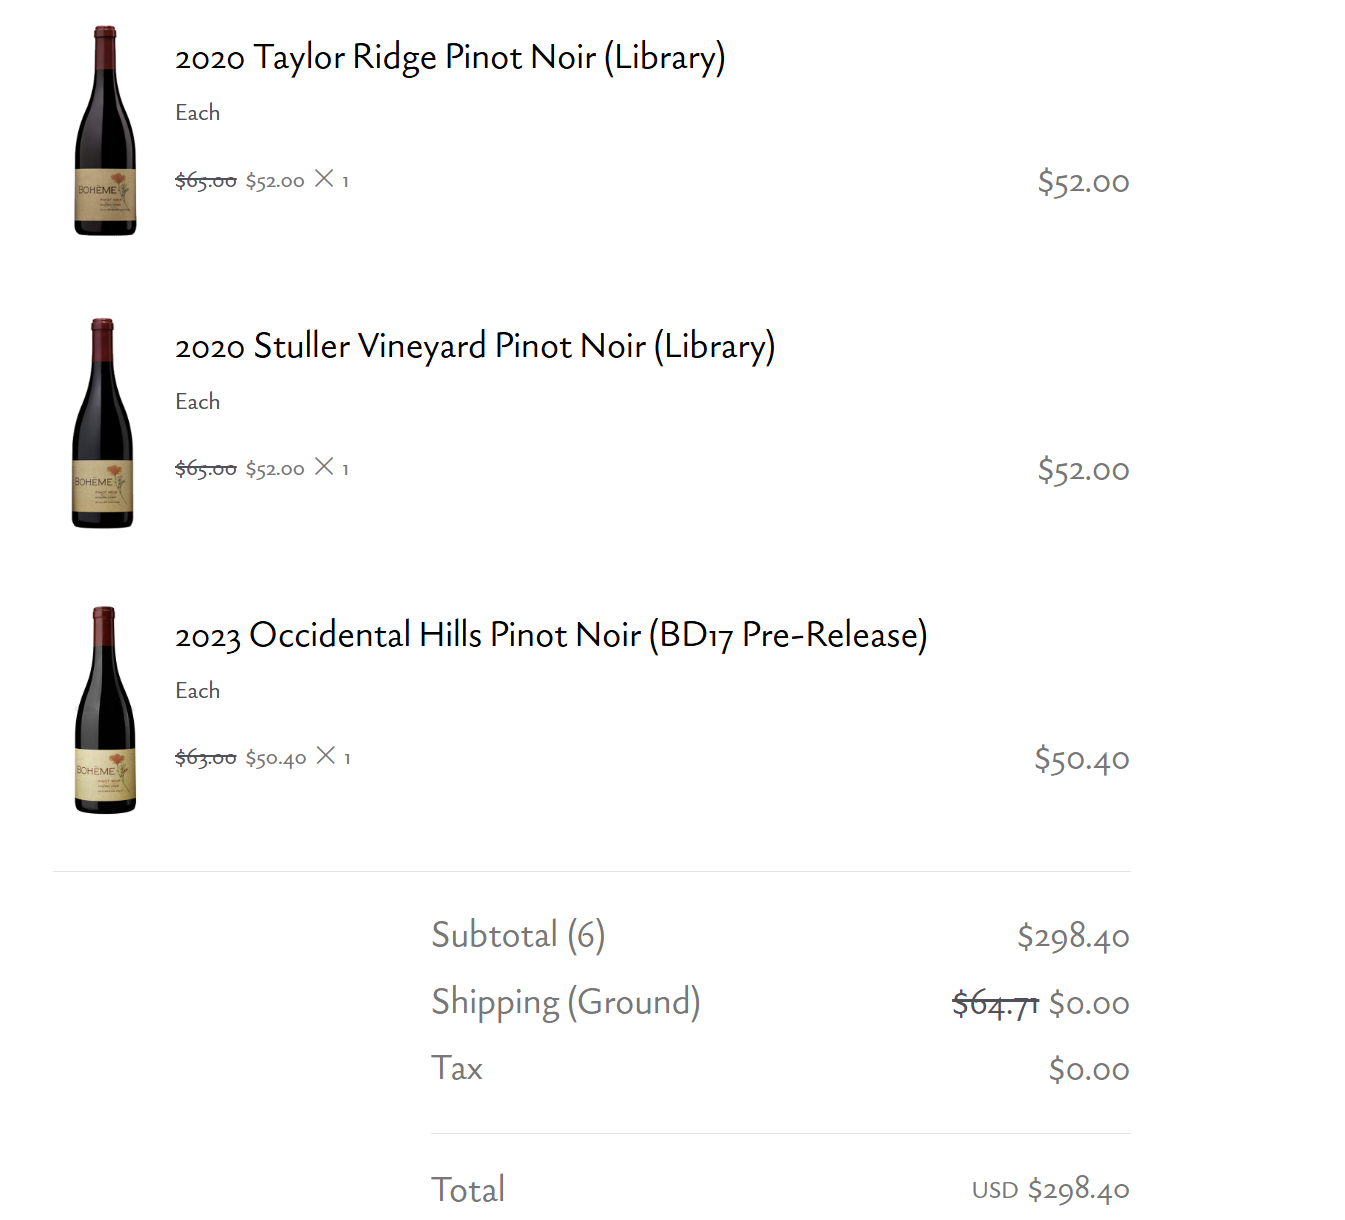Click the USD $298.40 total amount
This screenshot has width=1345, height=1220.
(1050, 1189)
